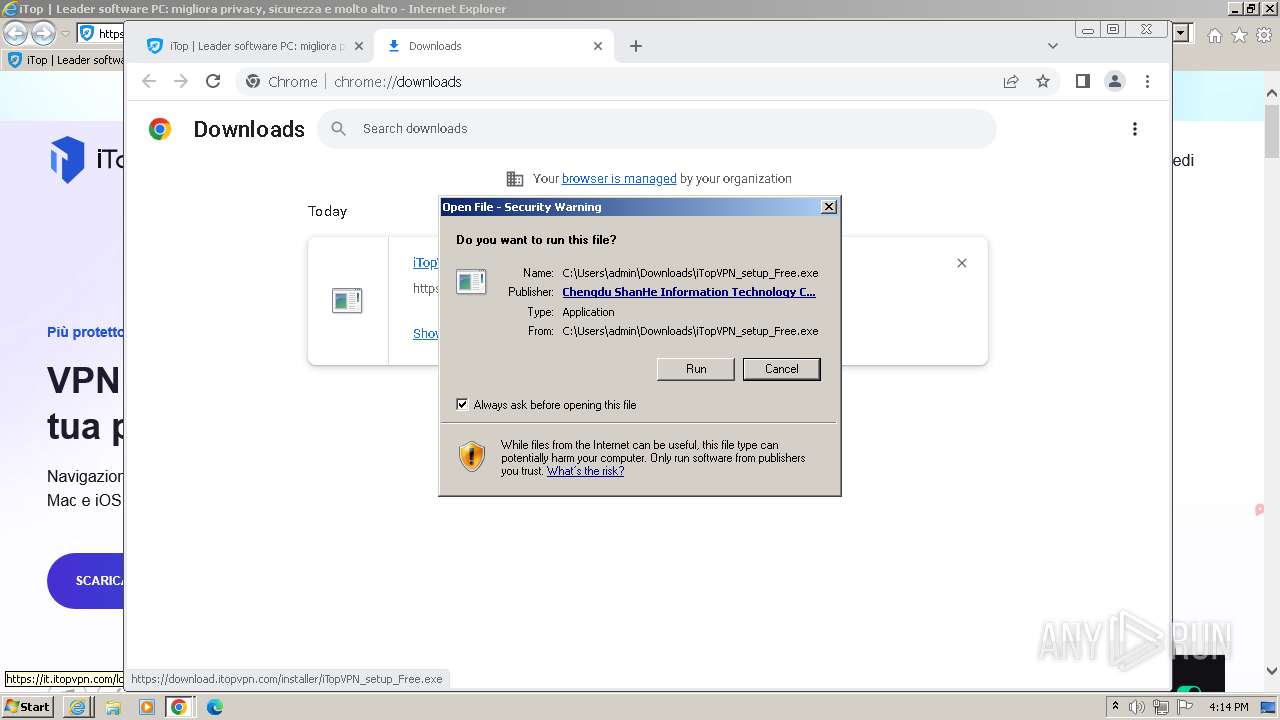This screenshot has width=1280, height=720.
Task: Close the iTop Chrome tab
Action: click(x=357, y=46)
